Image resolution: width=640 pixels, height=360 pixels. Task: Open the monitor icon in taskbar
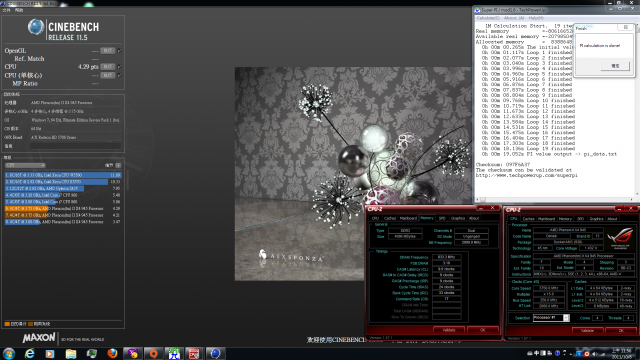pos(91,353)
